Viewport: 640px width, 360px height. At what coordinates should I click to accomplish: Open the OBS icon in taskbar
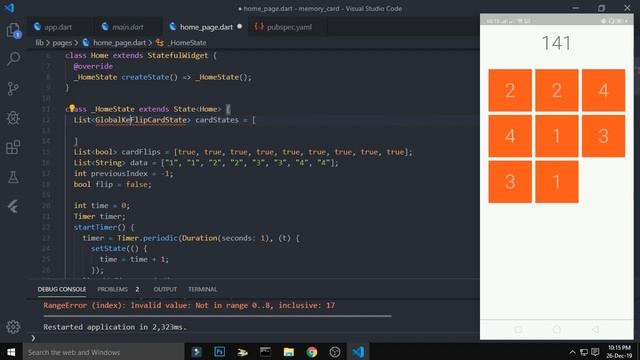click(x=335, y=352)
